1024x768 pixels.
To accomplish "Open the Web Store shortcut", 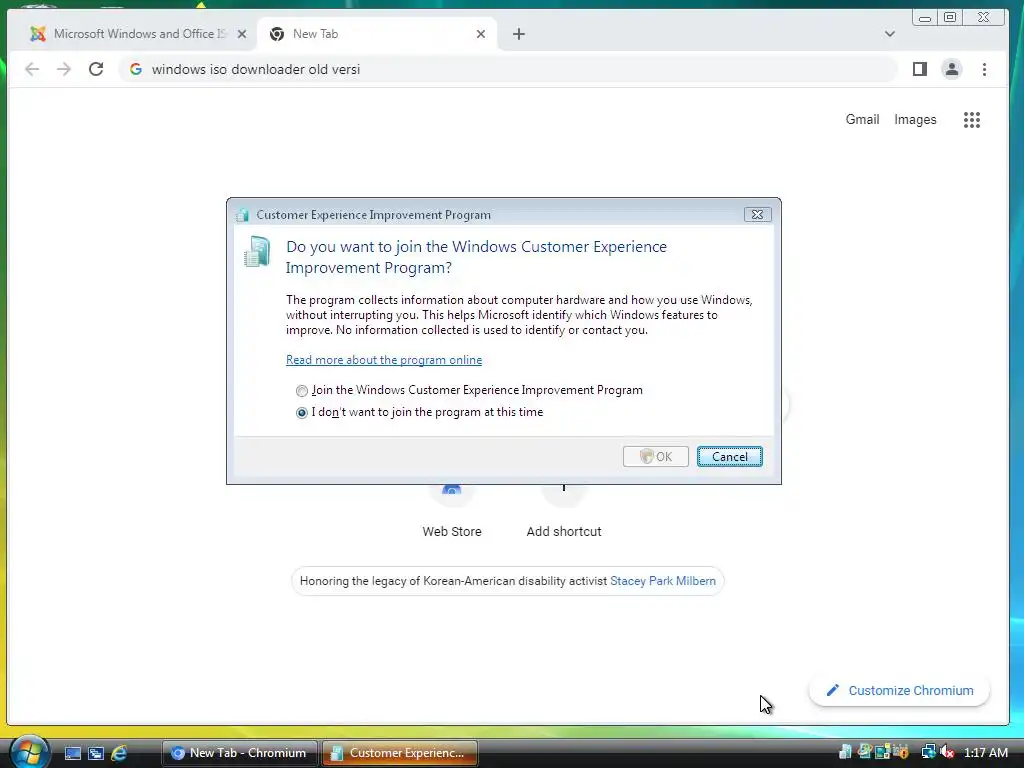I will (x=452, y=516).
